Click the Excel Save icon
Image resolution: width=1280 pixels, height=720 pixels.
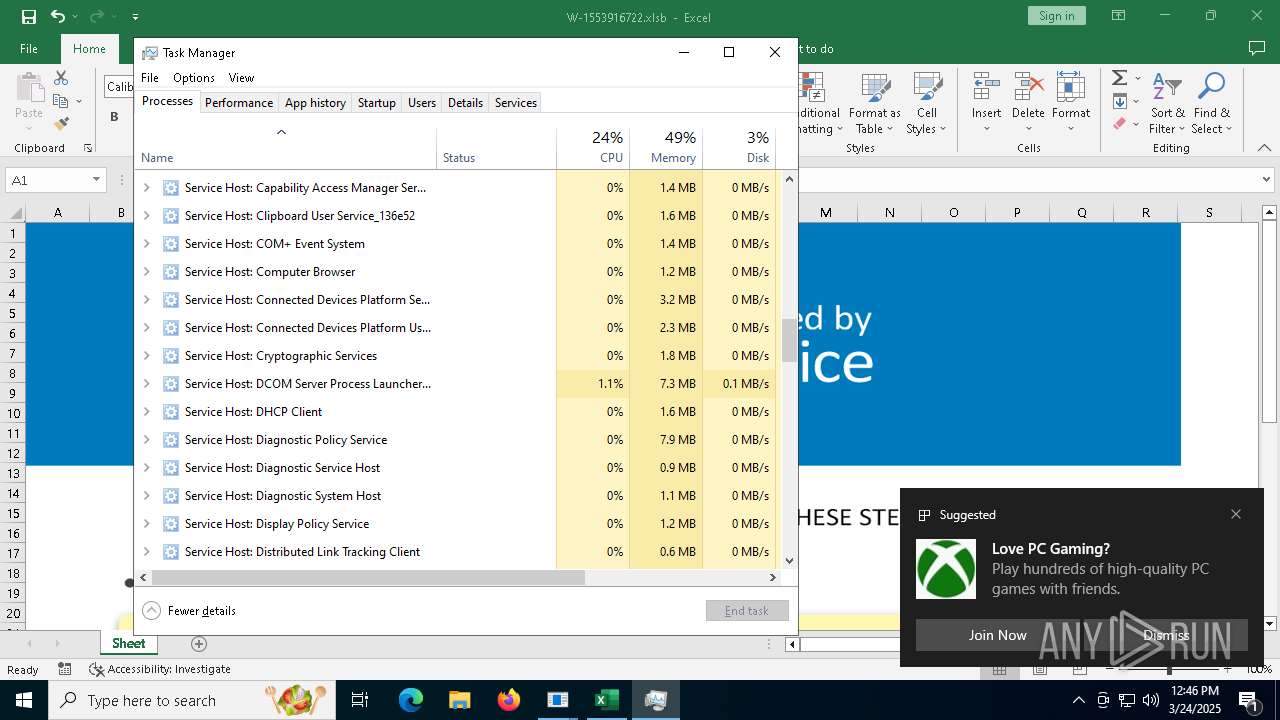click(x=29, y=16)
